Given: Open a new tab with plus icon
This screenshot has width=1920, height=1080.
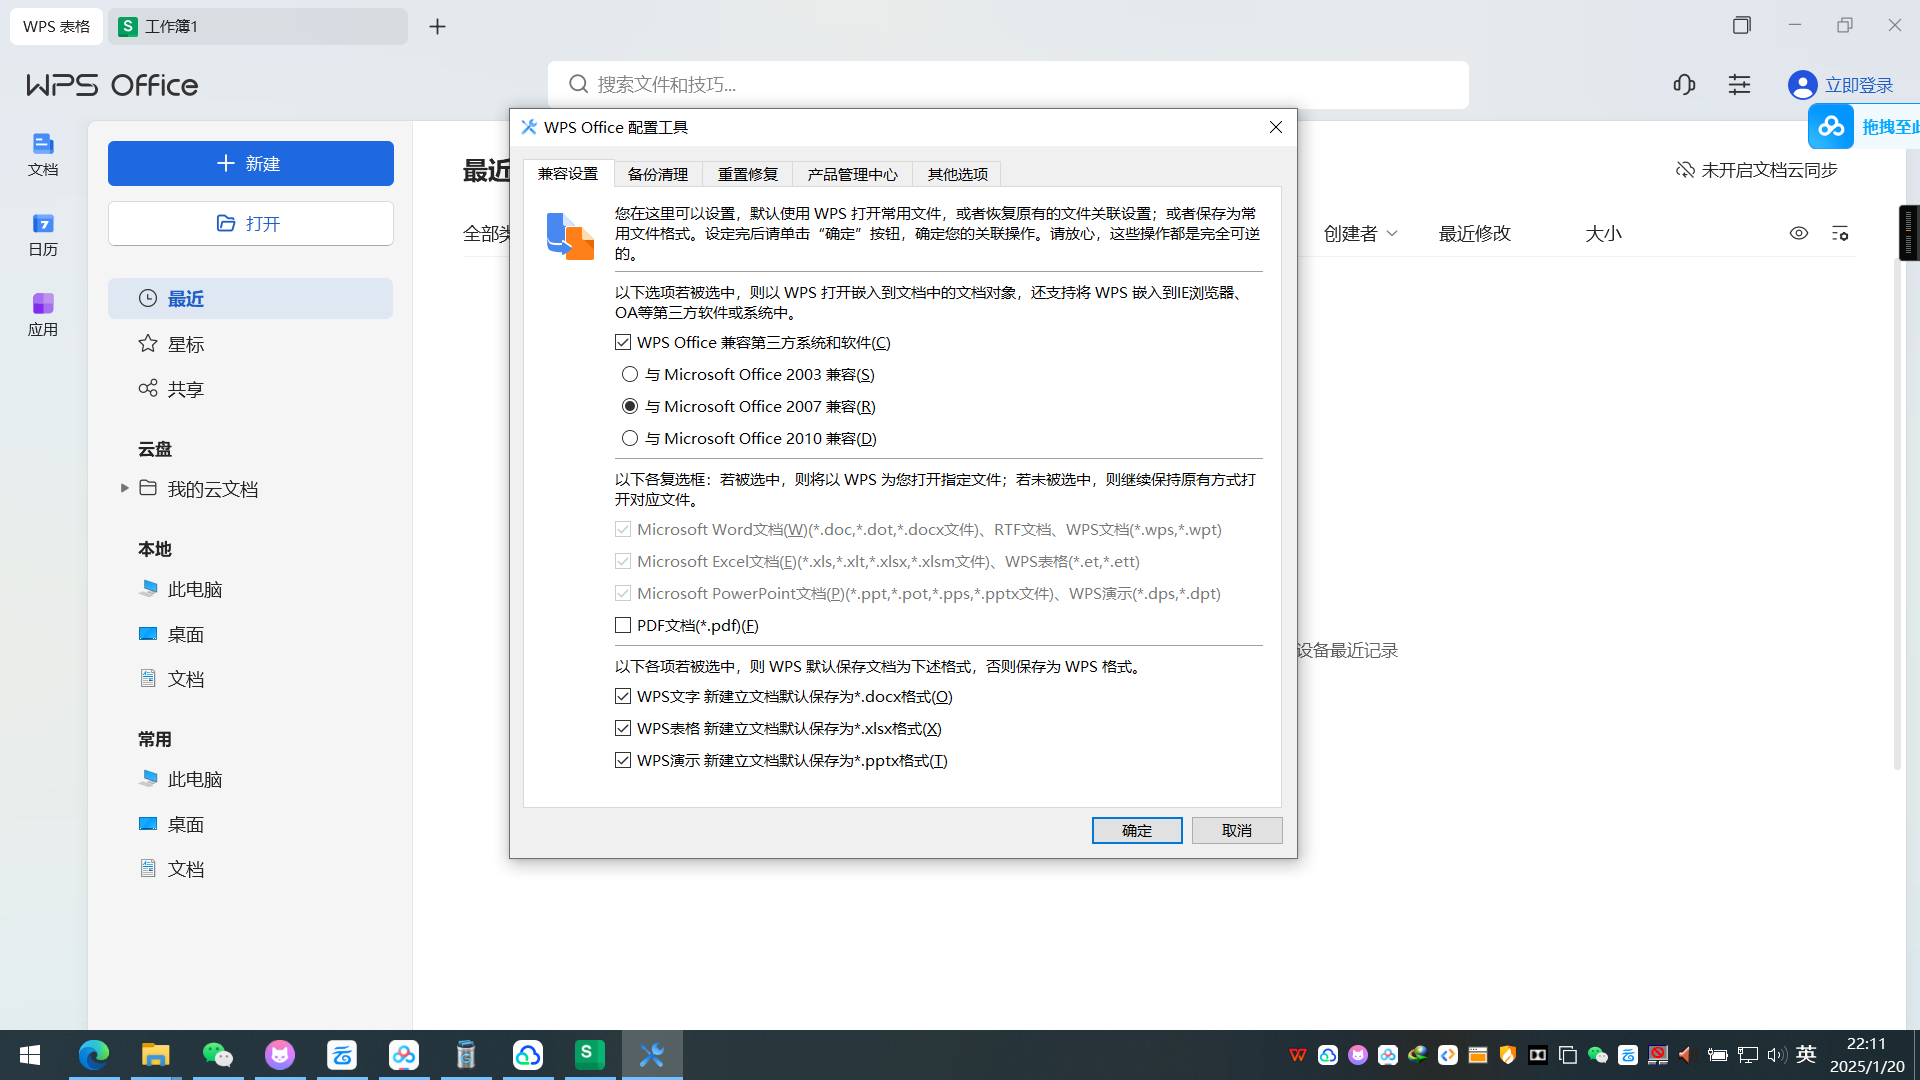Looking at the screenshot, I should 437,27.
